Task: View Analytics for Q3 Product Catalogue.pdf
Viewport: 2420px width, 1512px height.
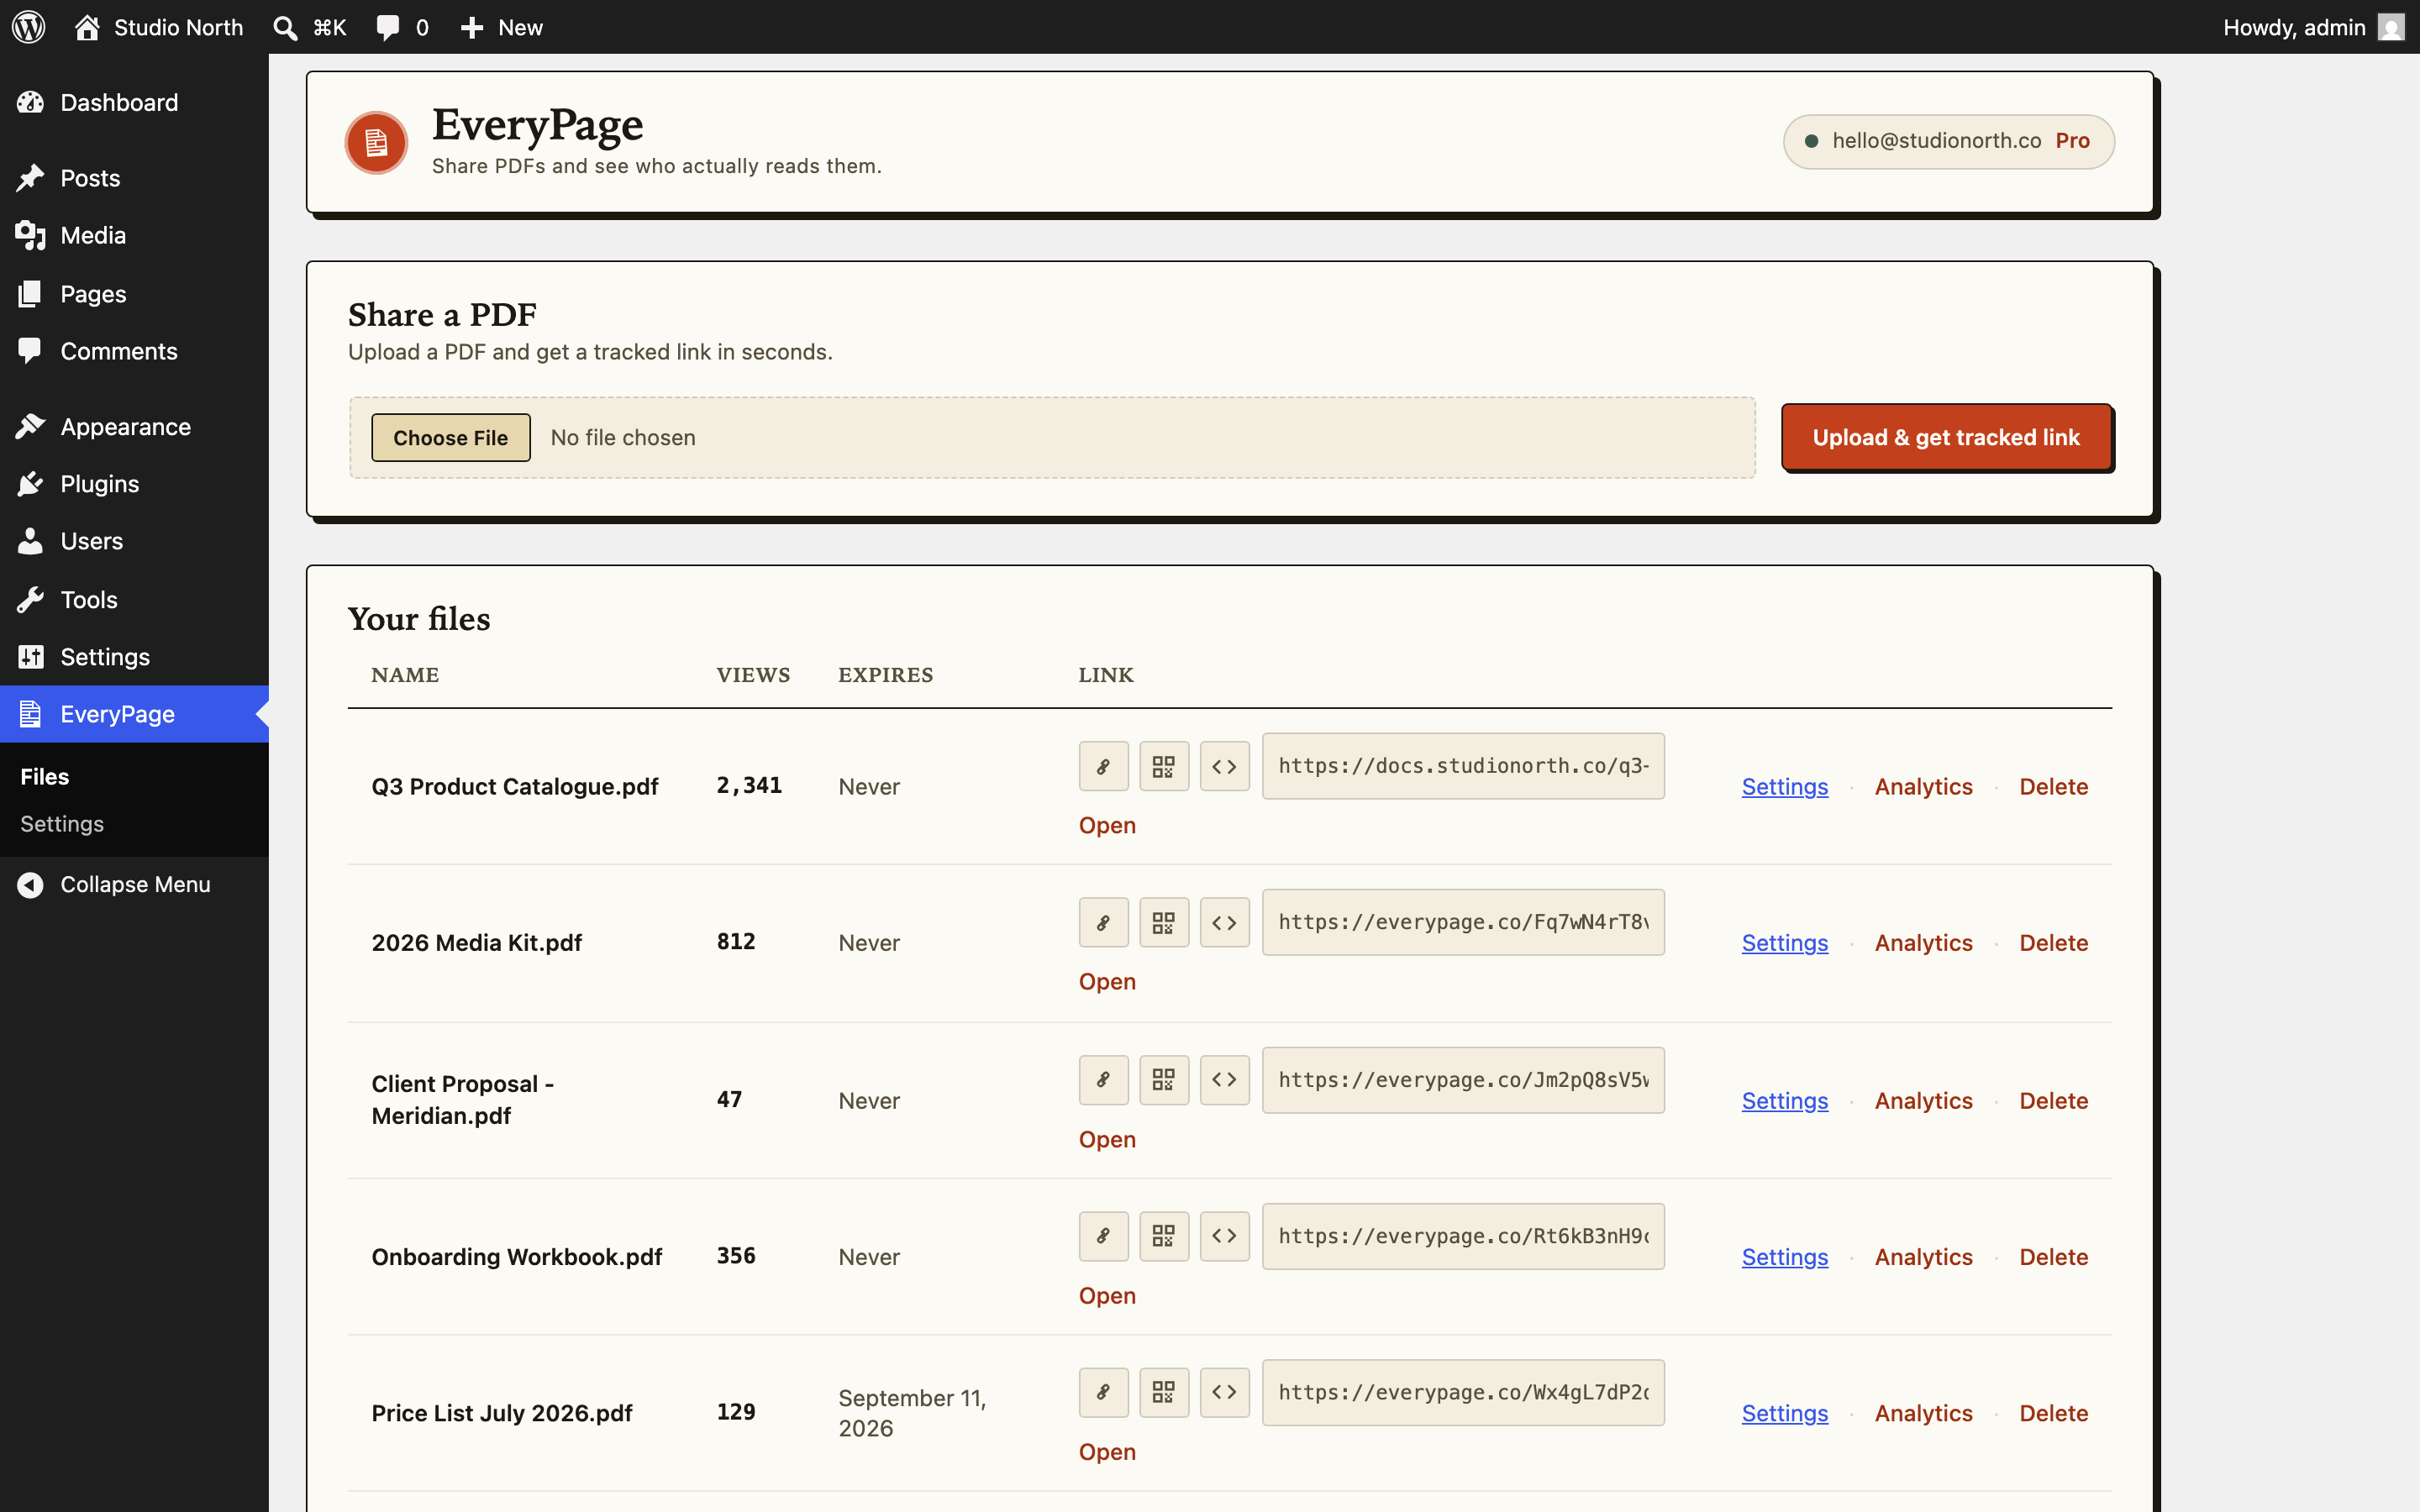Action: point(1923,787)
